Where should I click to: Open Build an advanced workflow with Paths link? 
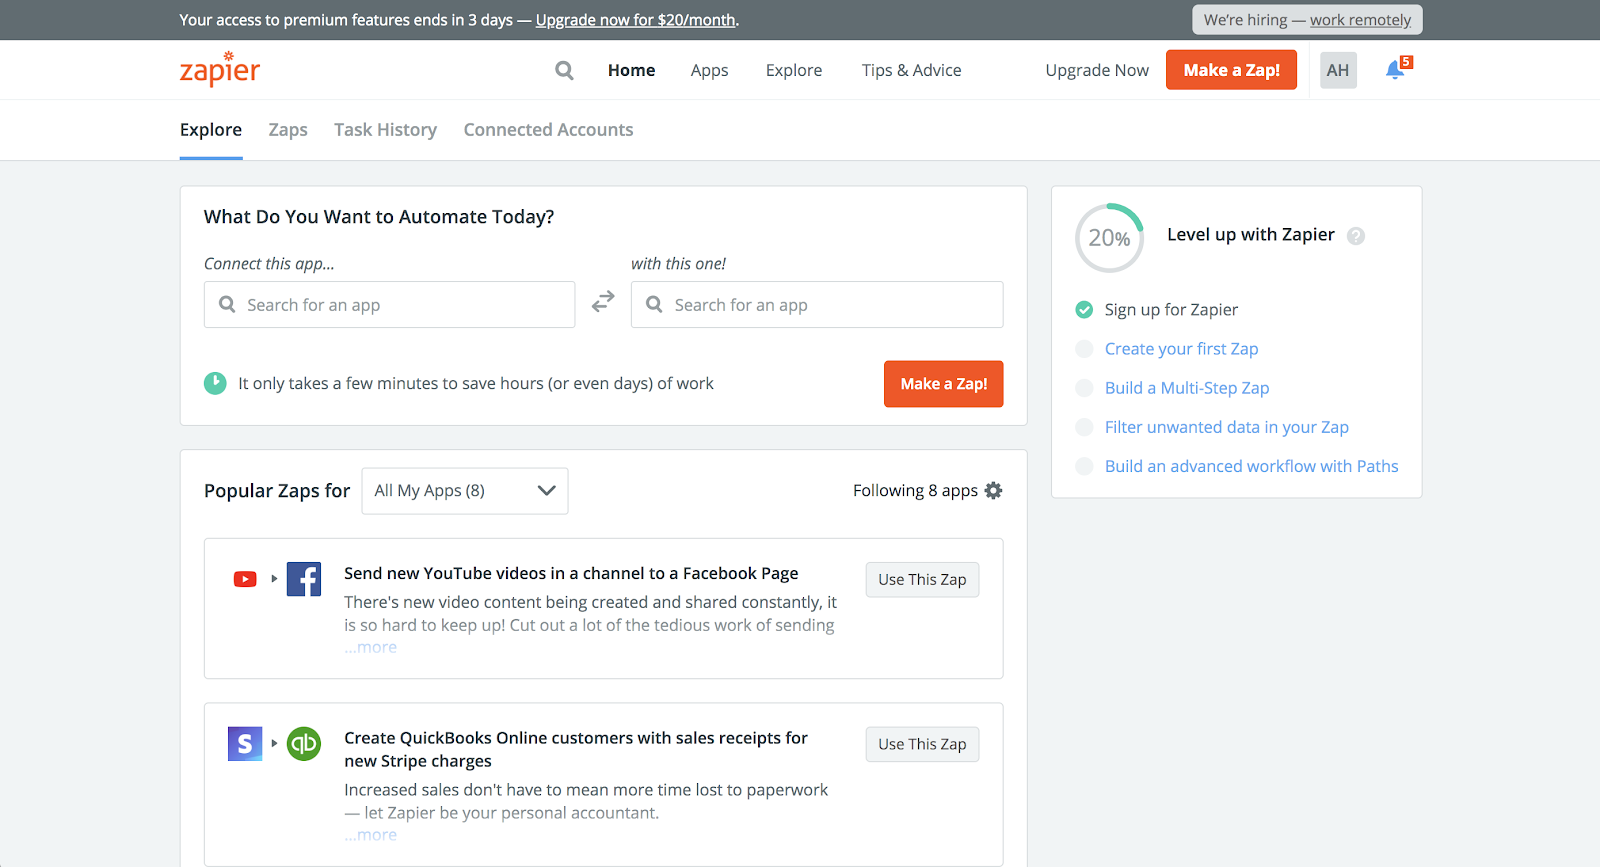[x=1252, y=466]
